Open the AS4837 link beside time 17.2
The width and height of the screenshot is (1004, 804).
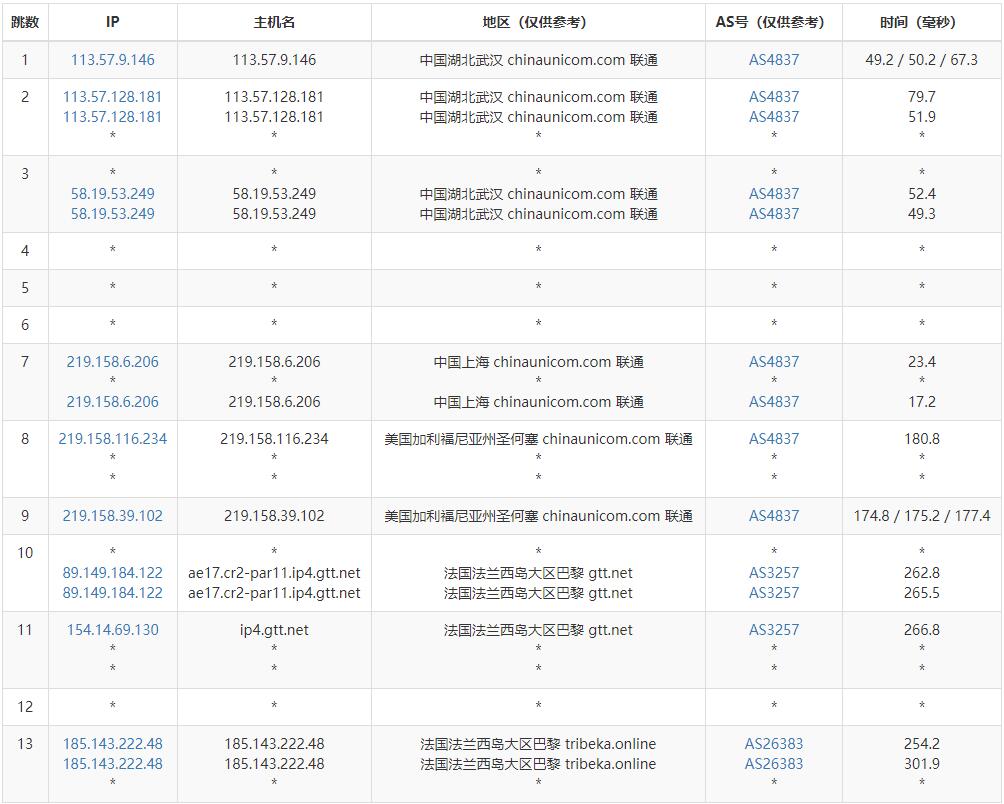[x=773, y=402]
